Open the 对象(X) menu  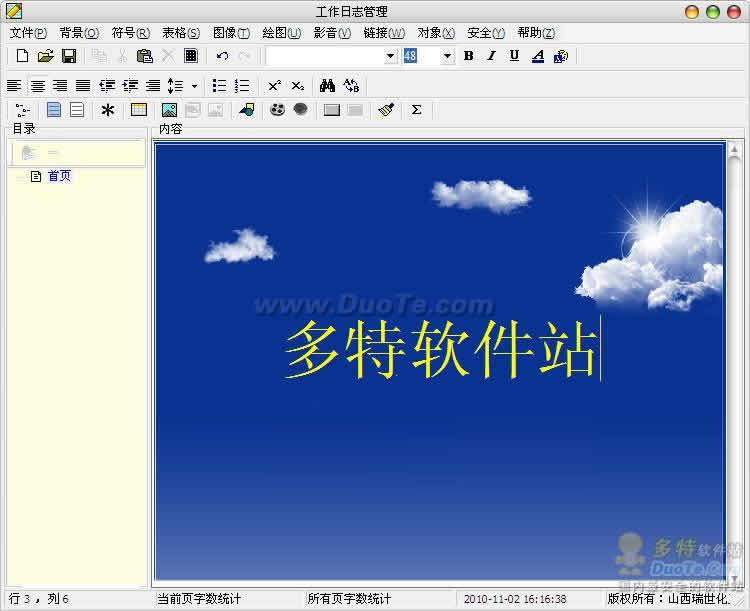click(x=435, y=33)
